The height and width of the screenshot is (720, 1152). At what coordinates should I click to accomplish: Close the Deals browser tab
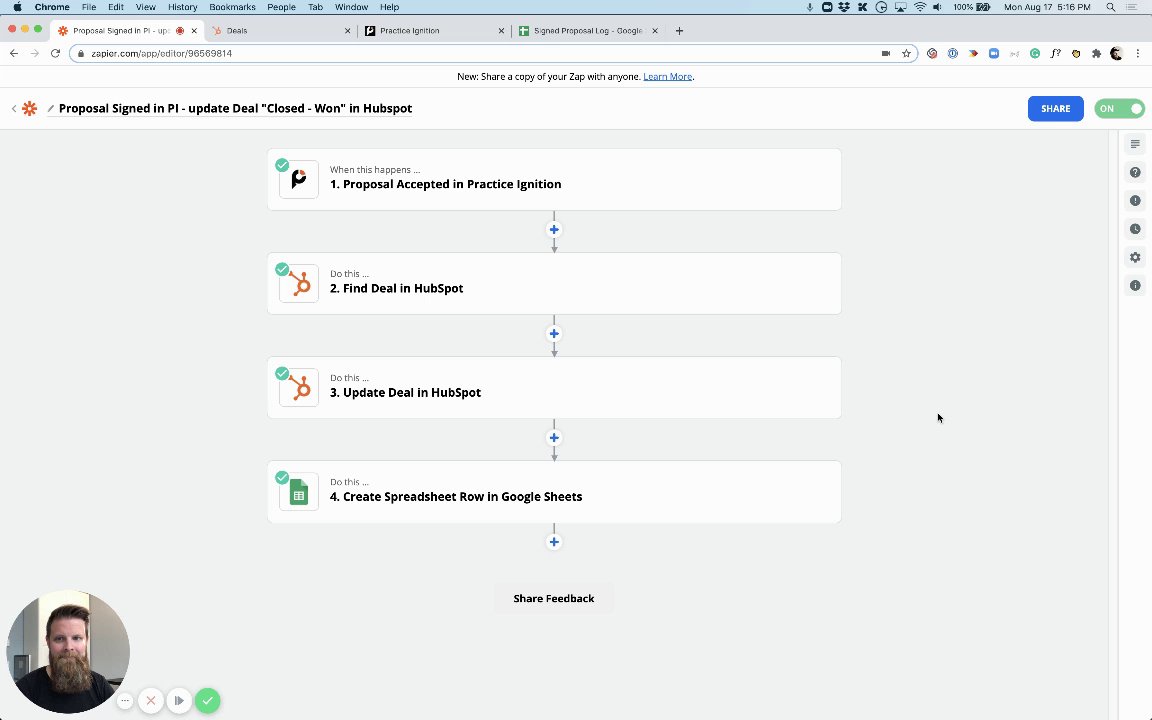pyautogui.click(x=348, y=31)
